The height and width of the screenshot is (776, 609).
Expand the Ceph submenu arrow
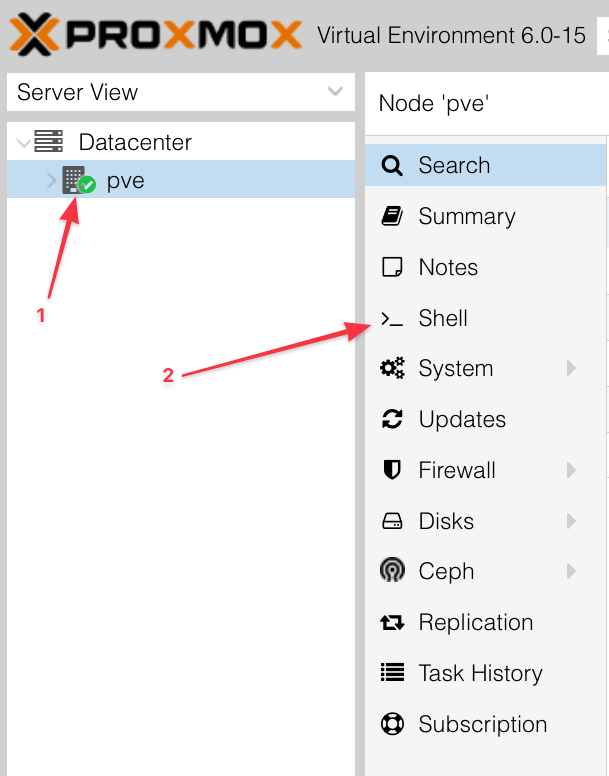[x=571, y=571]
